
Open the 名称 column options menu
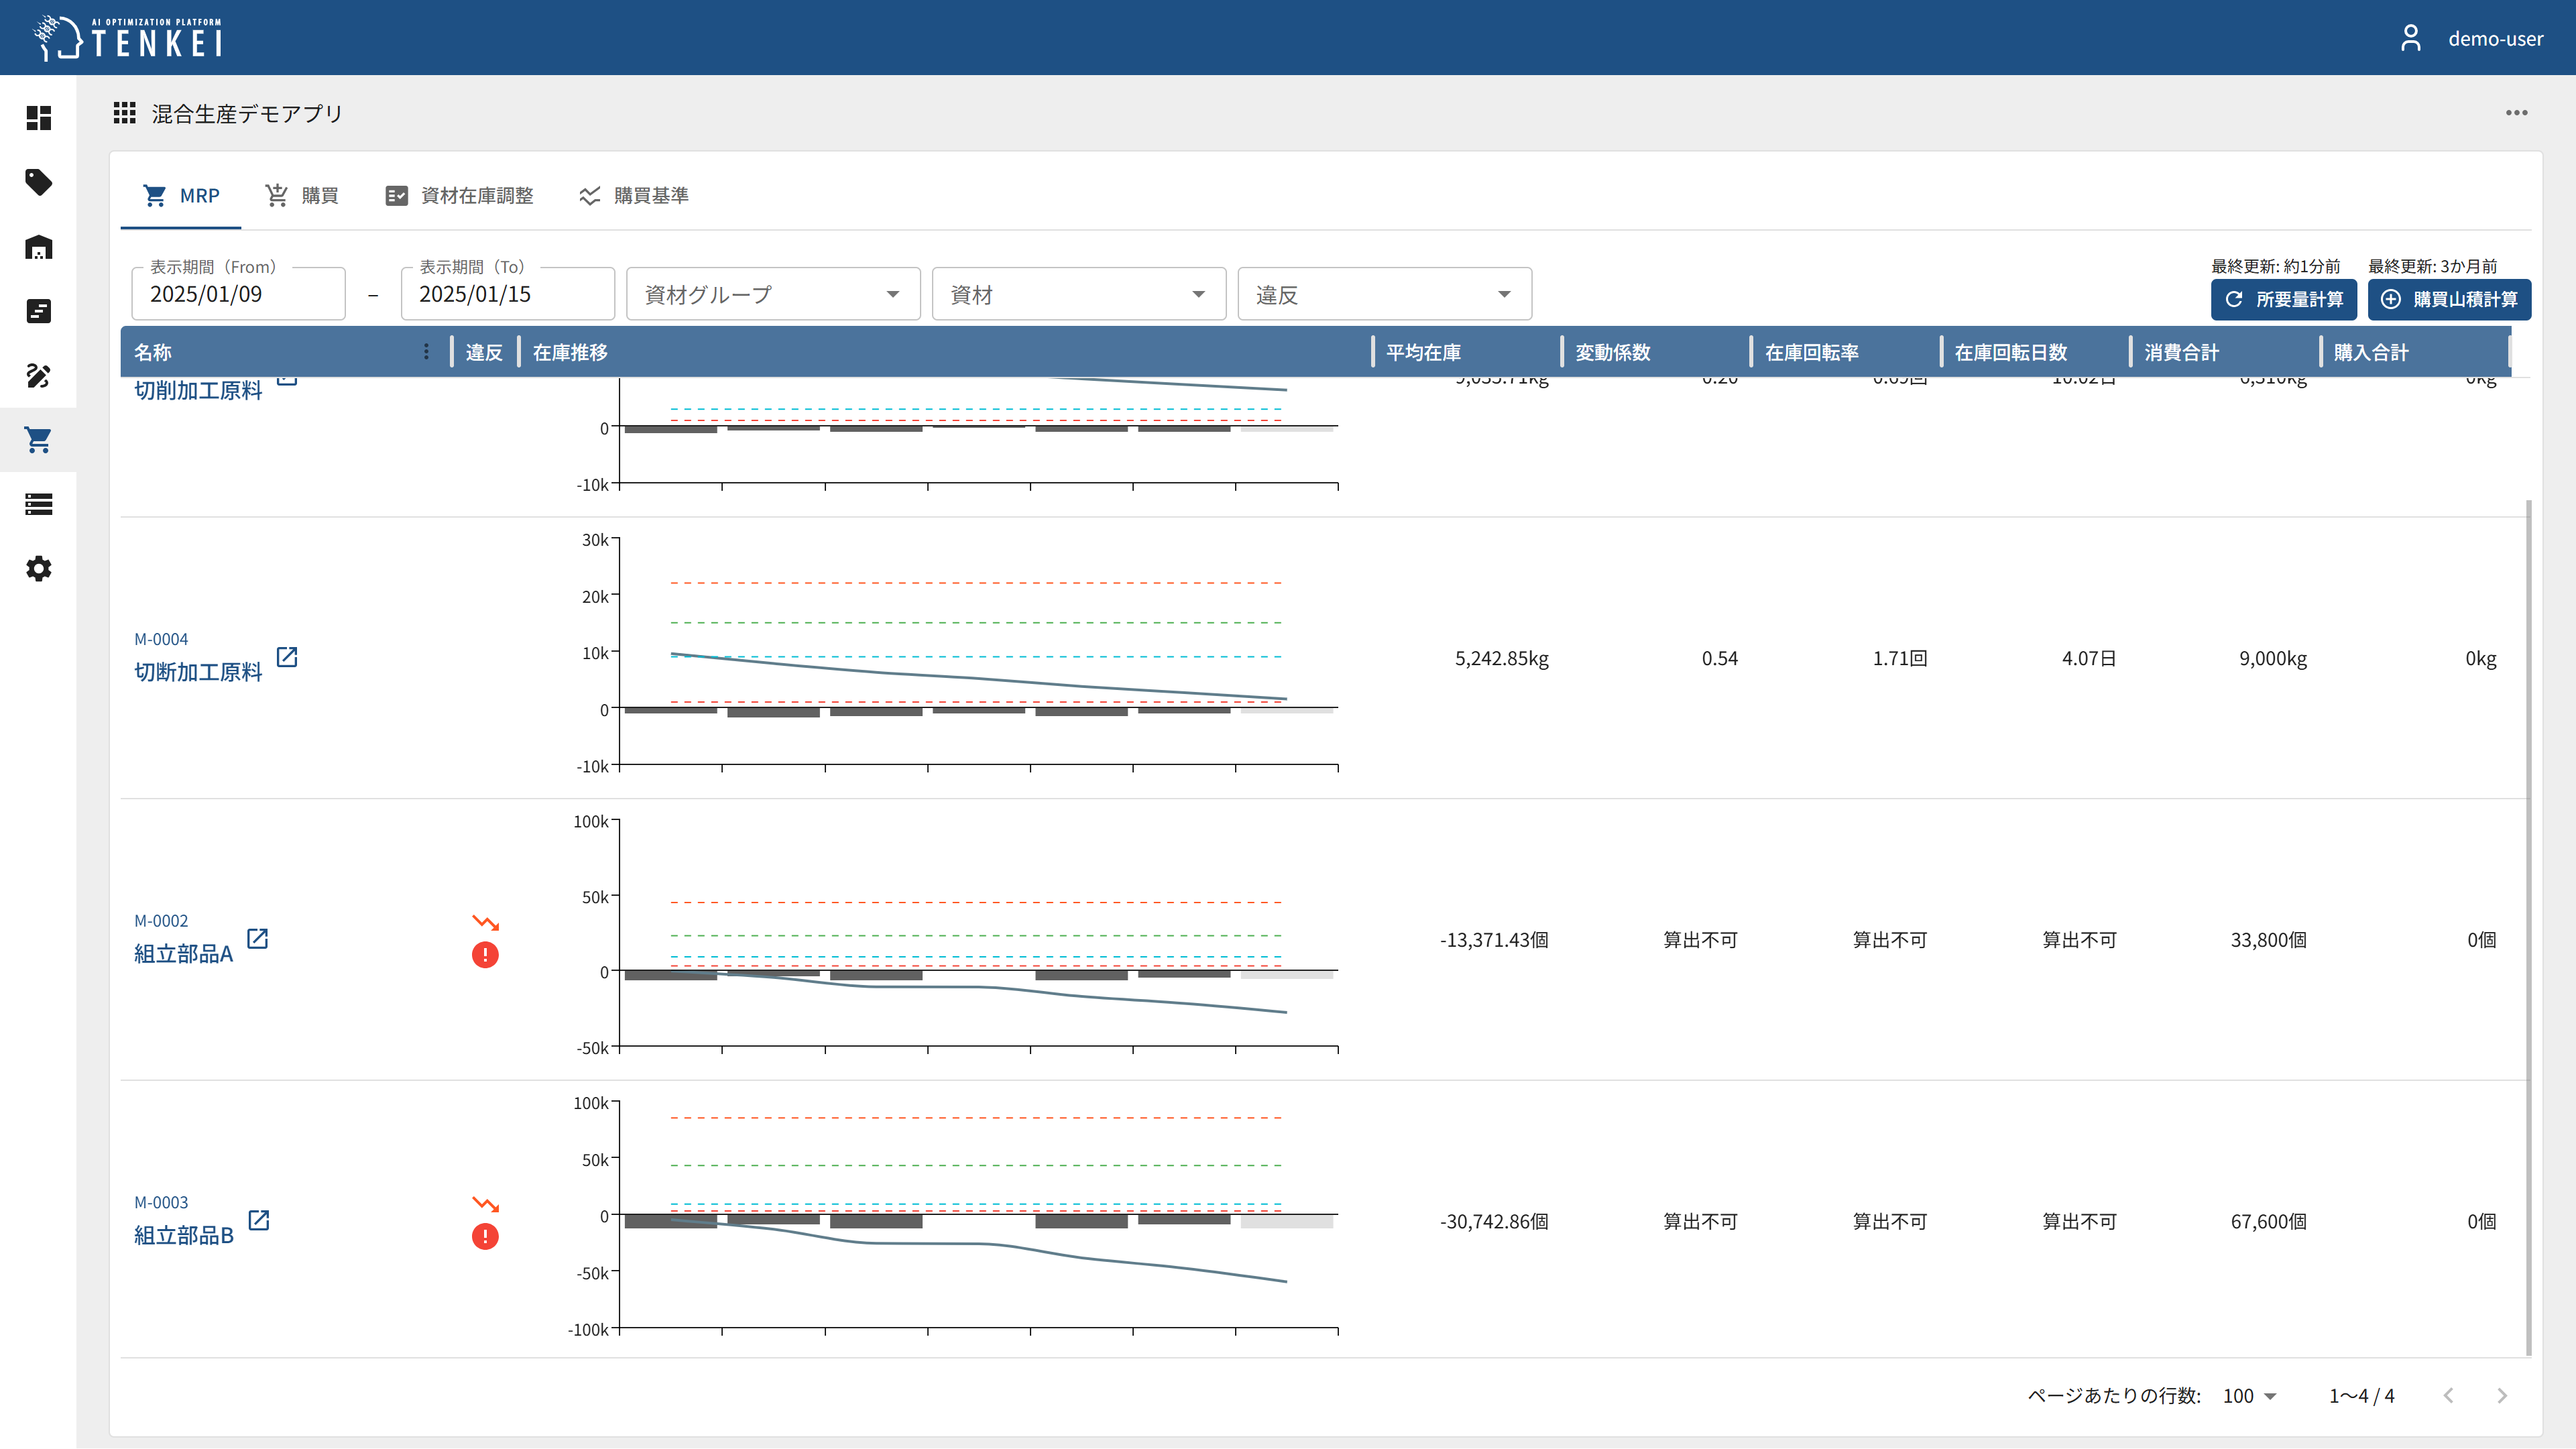tap(426, 352)
